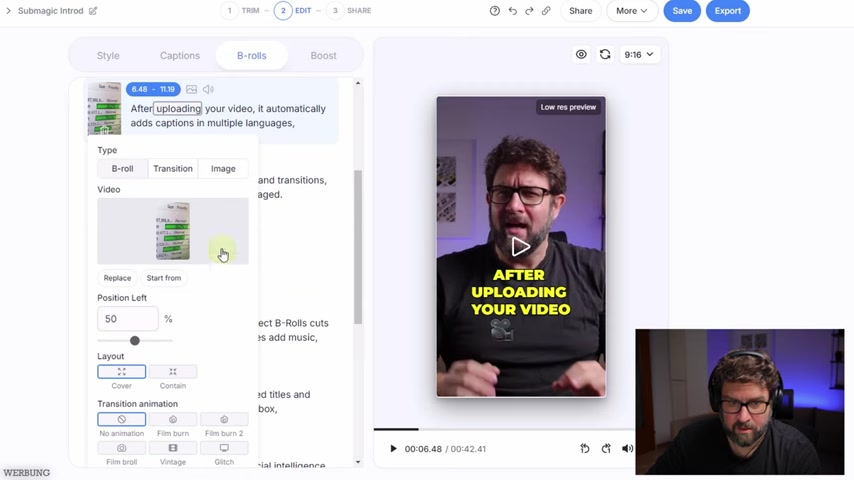Skip forward in the video
This screenshot has width=854, height=480.
606,448
